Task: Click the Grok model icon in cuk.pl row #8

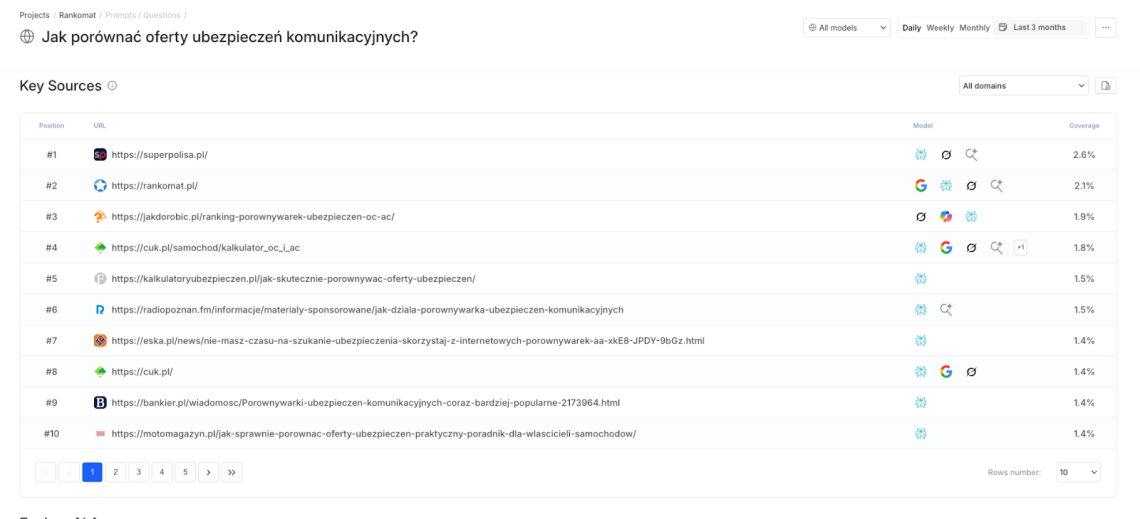Action: [x=971, y=372]
